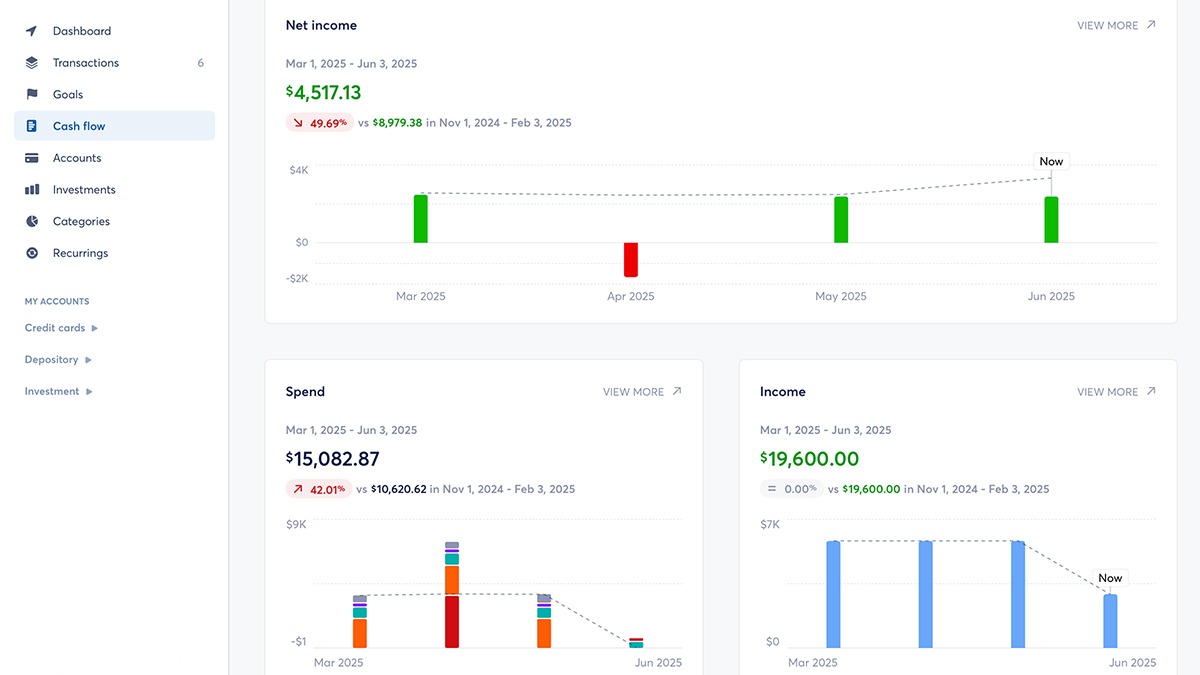Click the Recurrings circular icon
The height and width of the screenshot is (675, 1200).
coord(32,254)
